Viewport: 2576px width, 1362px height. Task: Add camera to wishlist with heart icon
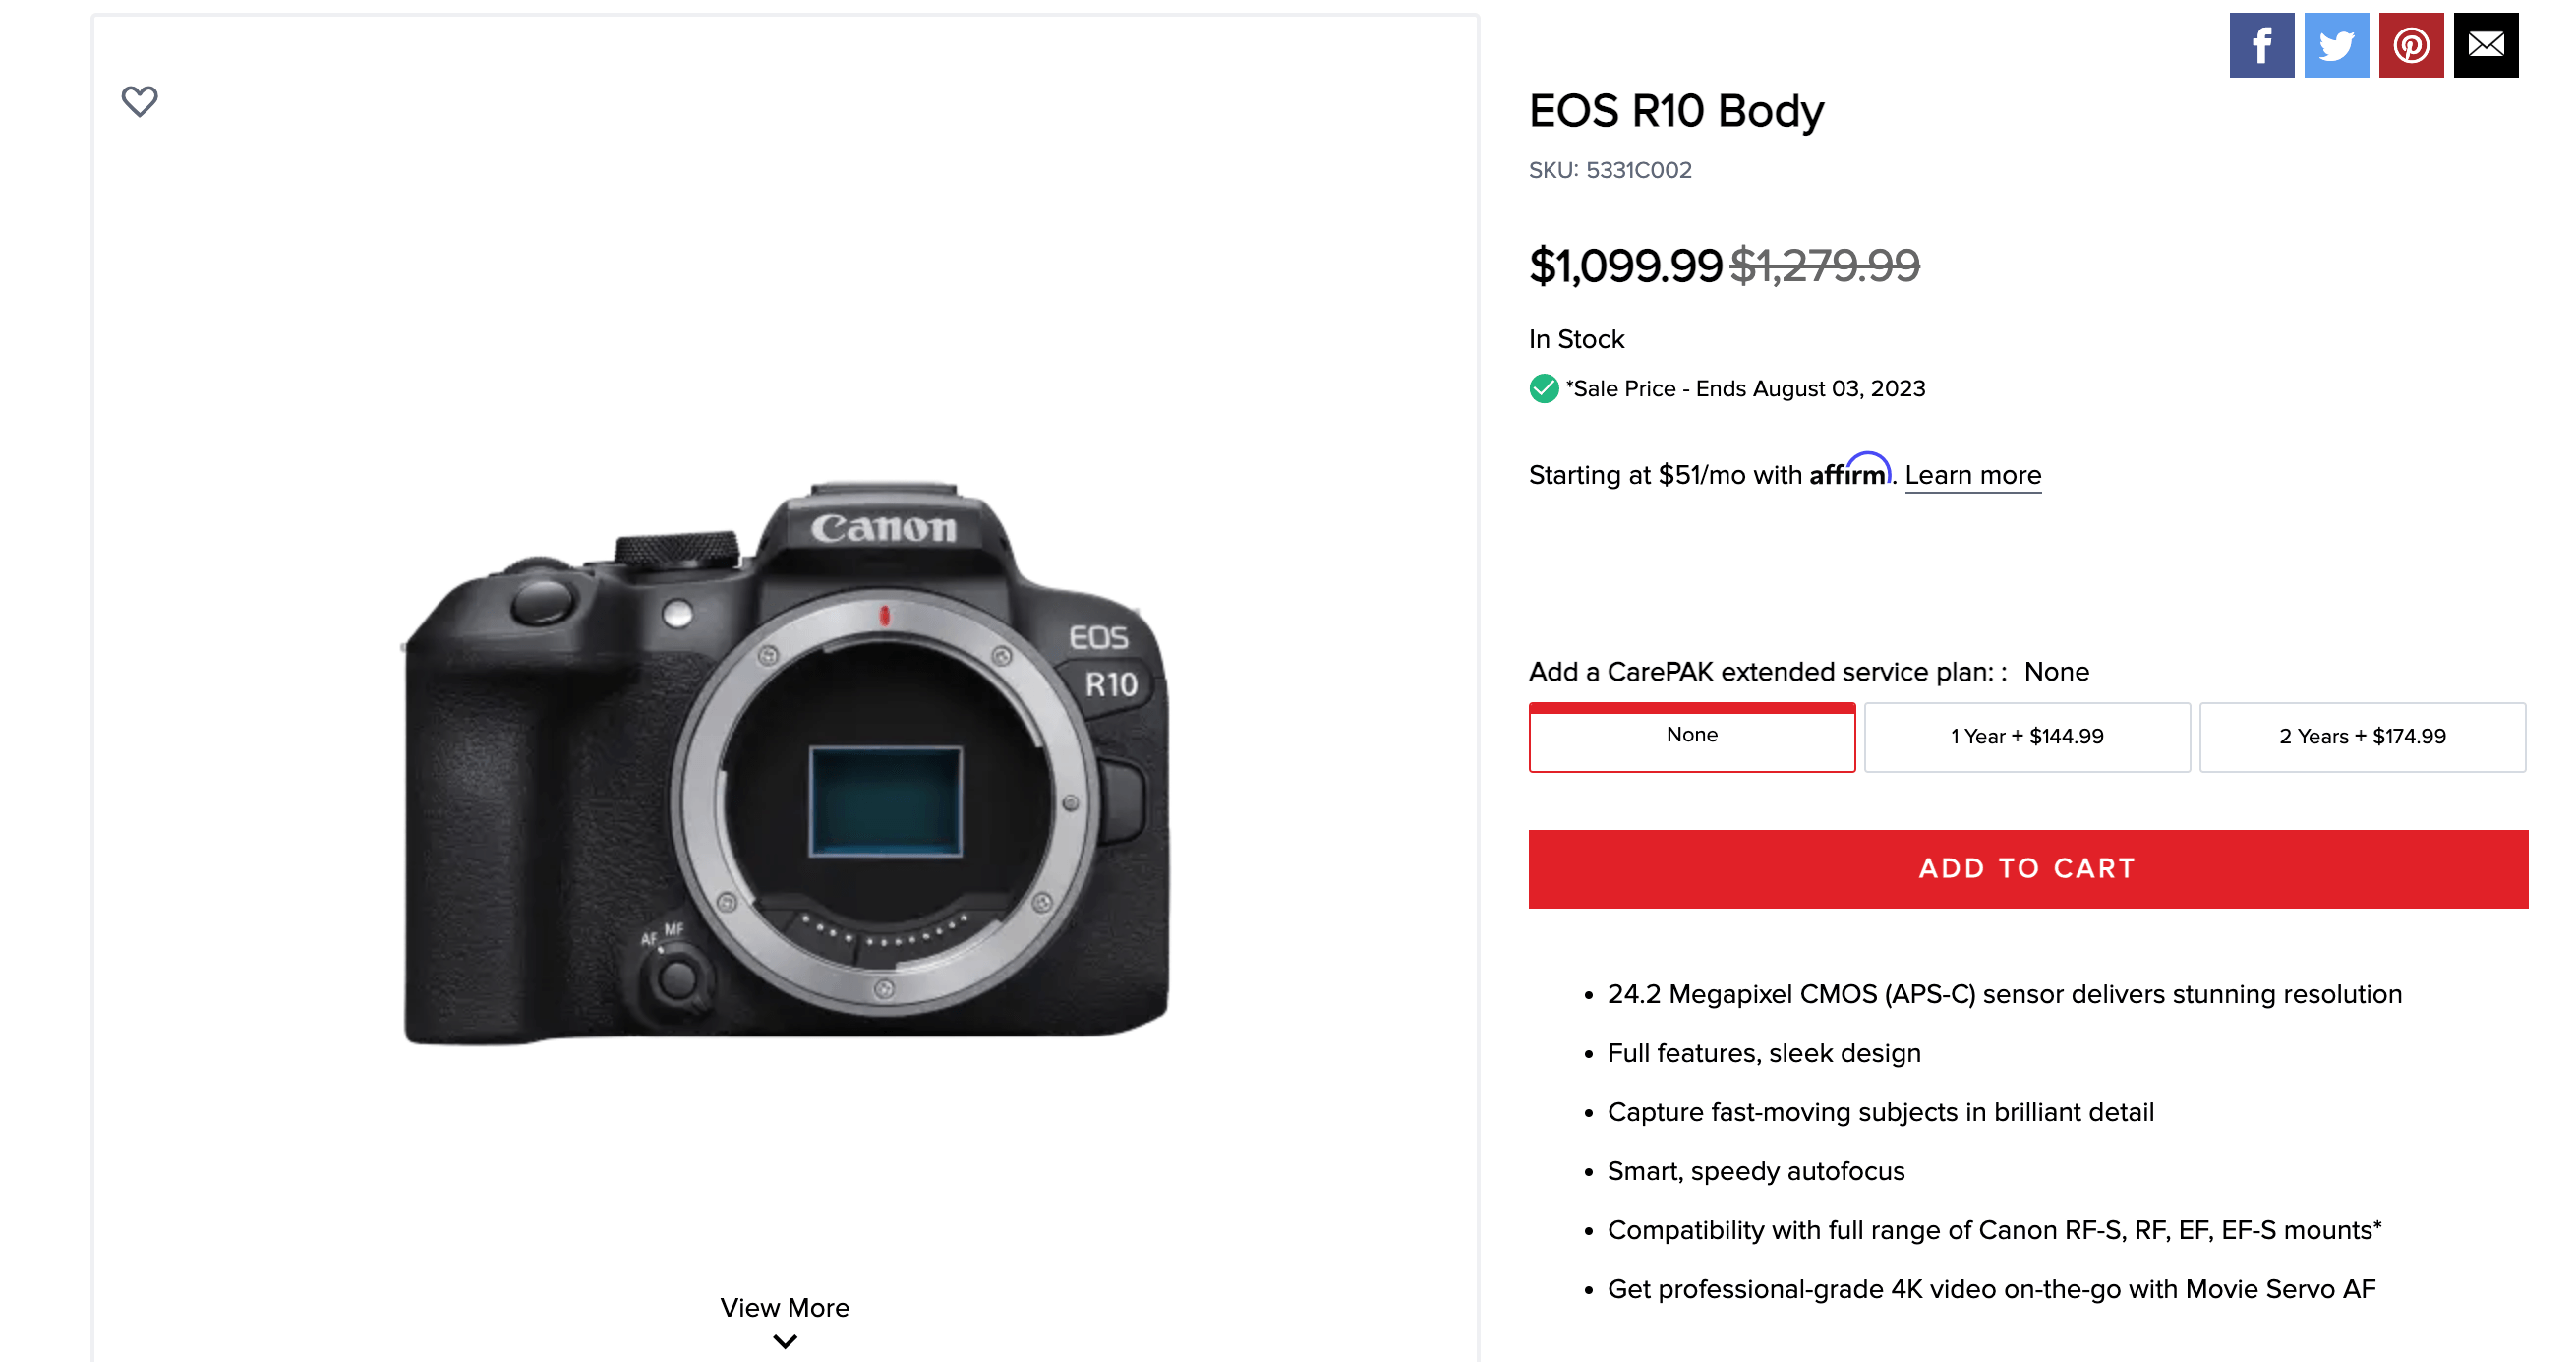(139, 101)
